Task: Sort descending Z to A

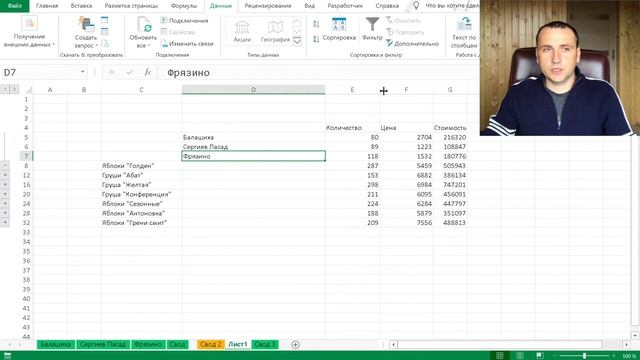Action: pyautogui.click(x=316, y=39)
